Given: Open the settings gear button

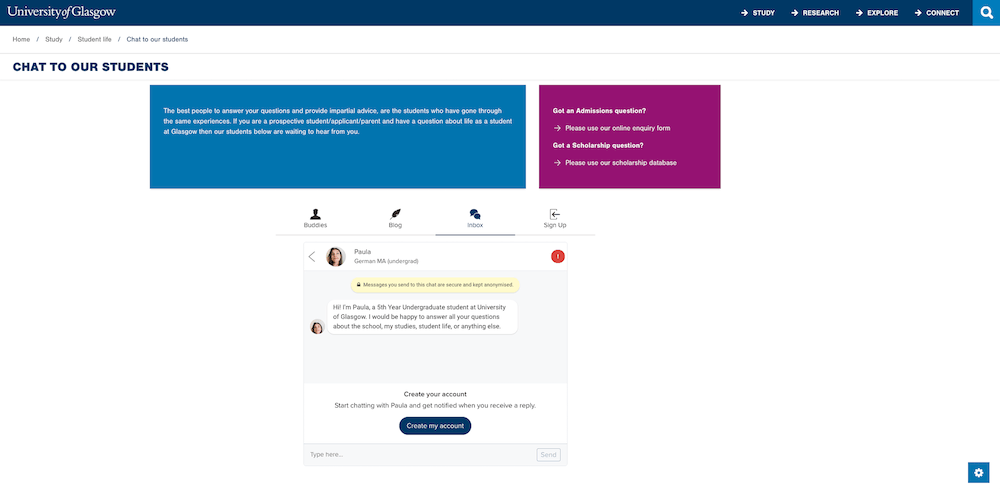Looking at the screenshot, I should tap(978, 472).
